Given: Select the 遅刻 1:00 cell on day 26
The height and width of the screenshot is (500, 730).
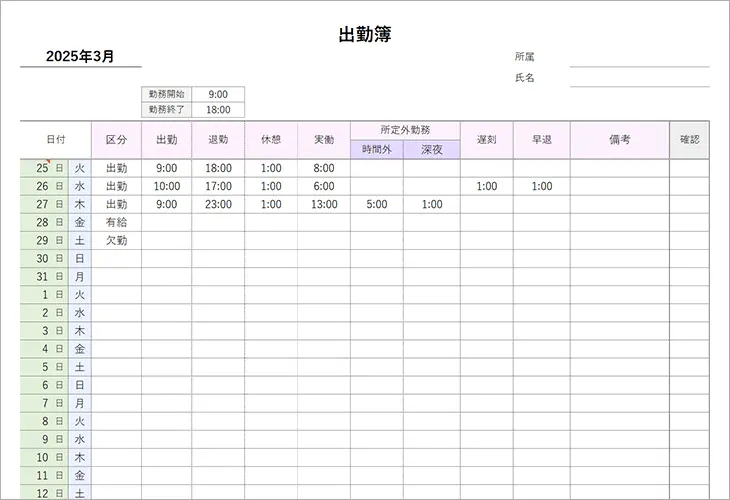Looking at the screenshot, I should (487, 186).
